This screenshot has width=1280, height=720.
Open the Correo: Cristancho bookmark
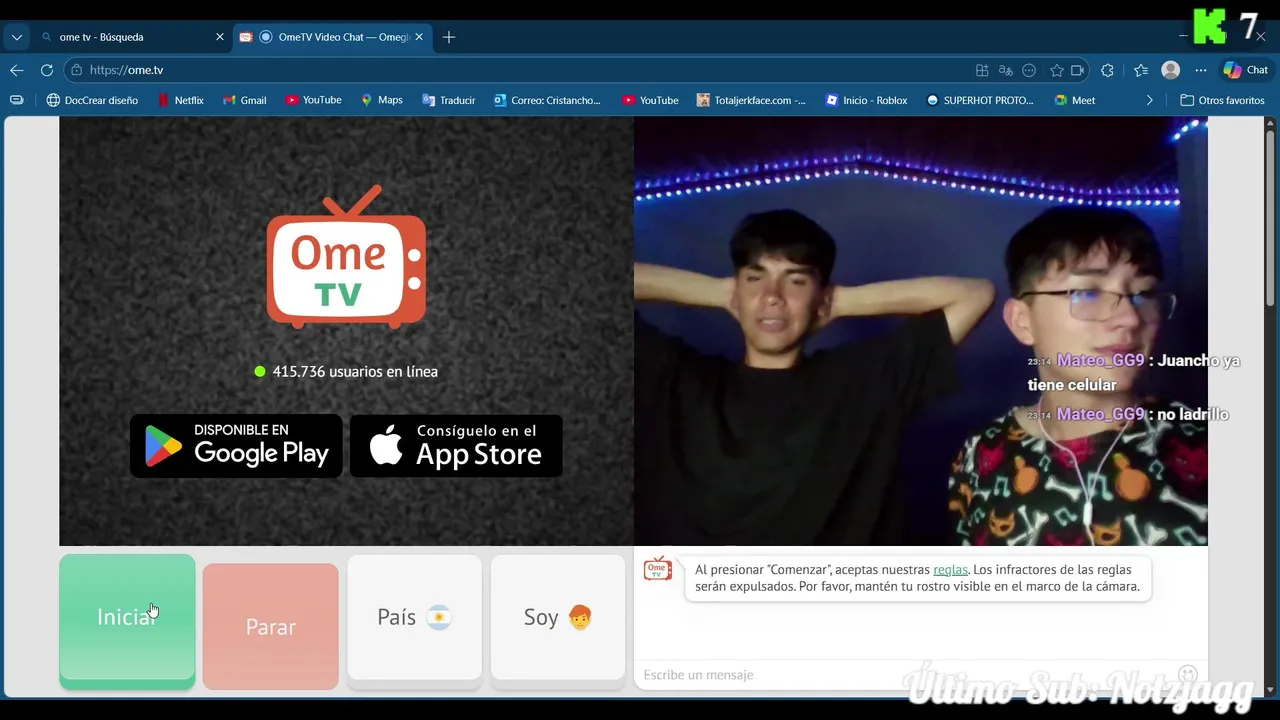(x=547, y=100)
